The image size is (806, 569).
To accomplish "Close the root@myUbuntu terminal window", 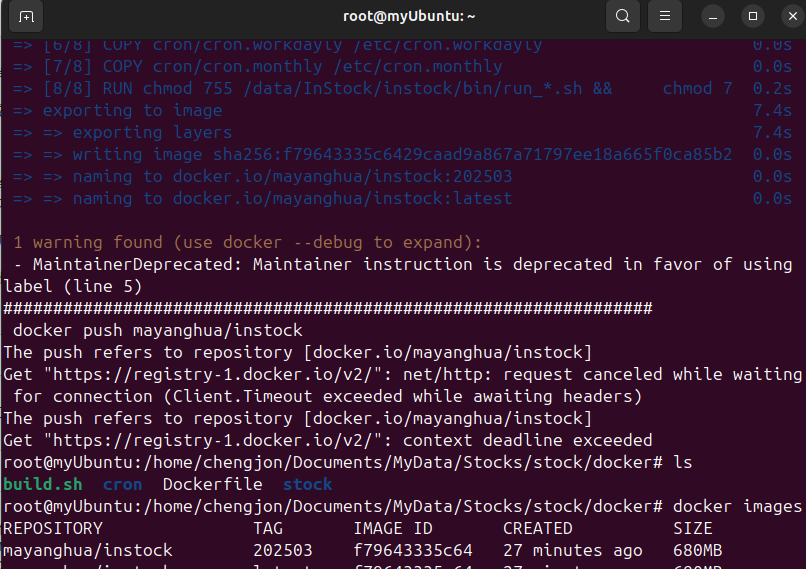I will tap(793, 16).
